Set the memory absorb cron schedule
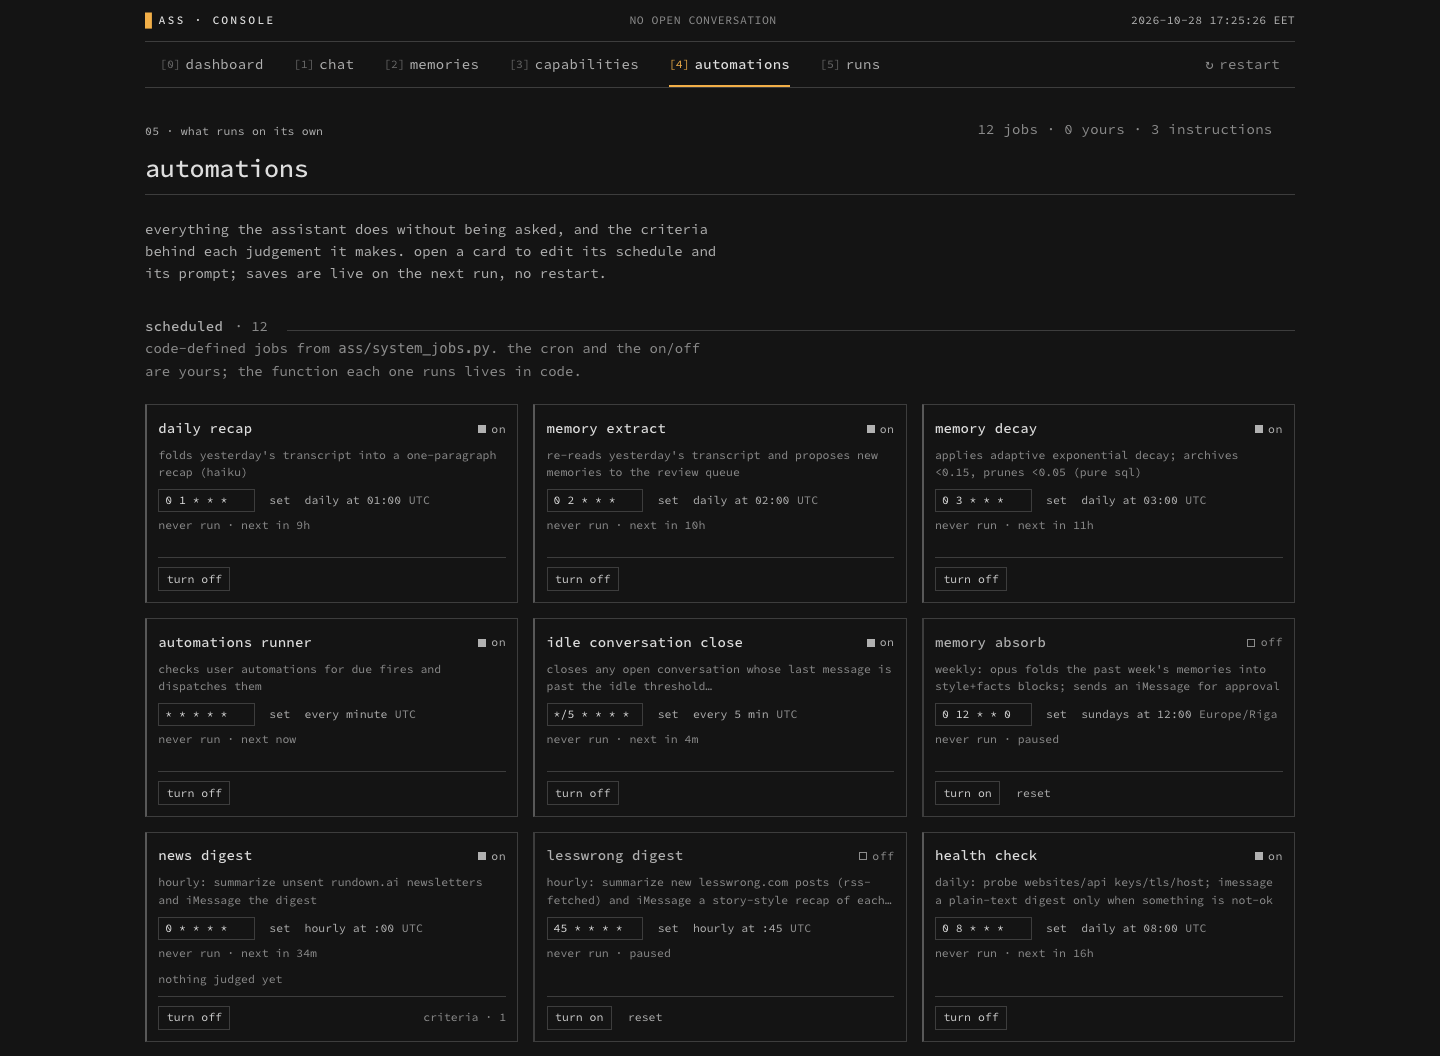This screenshot has width=1440, height=1056. click(x=1056, y=714)
